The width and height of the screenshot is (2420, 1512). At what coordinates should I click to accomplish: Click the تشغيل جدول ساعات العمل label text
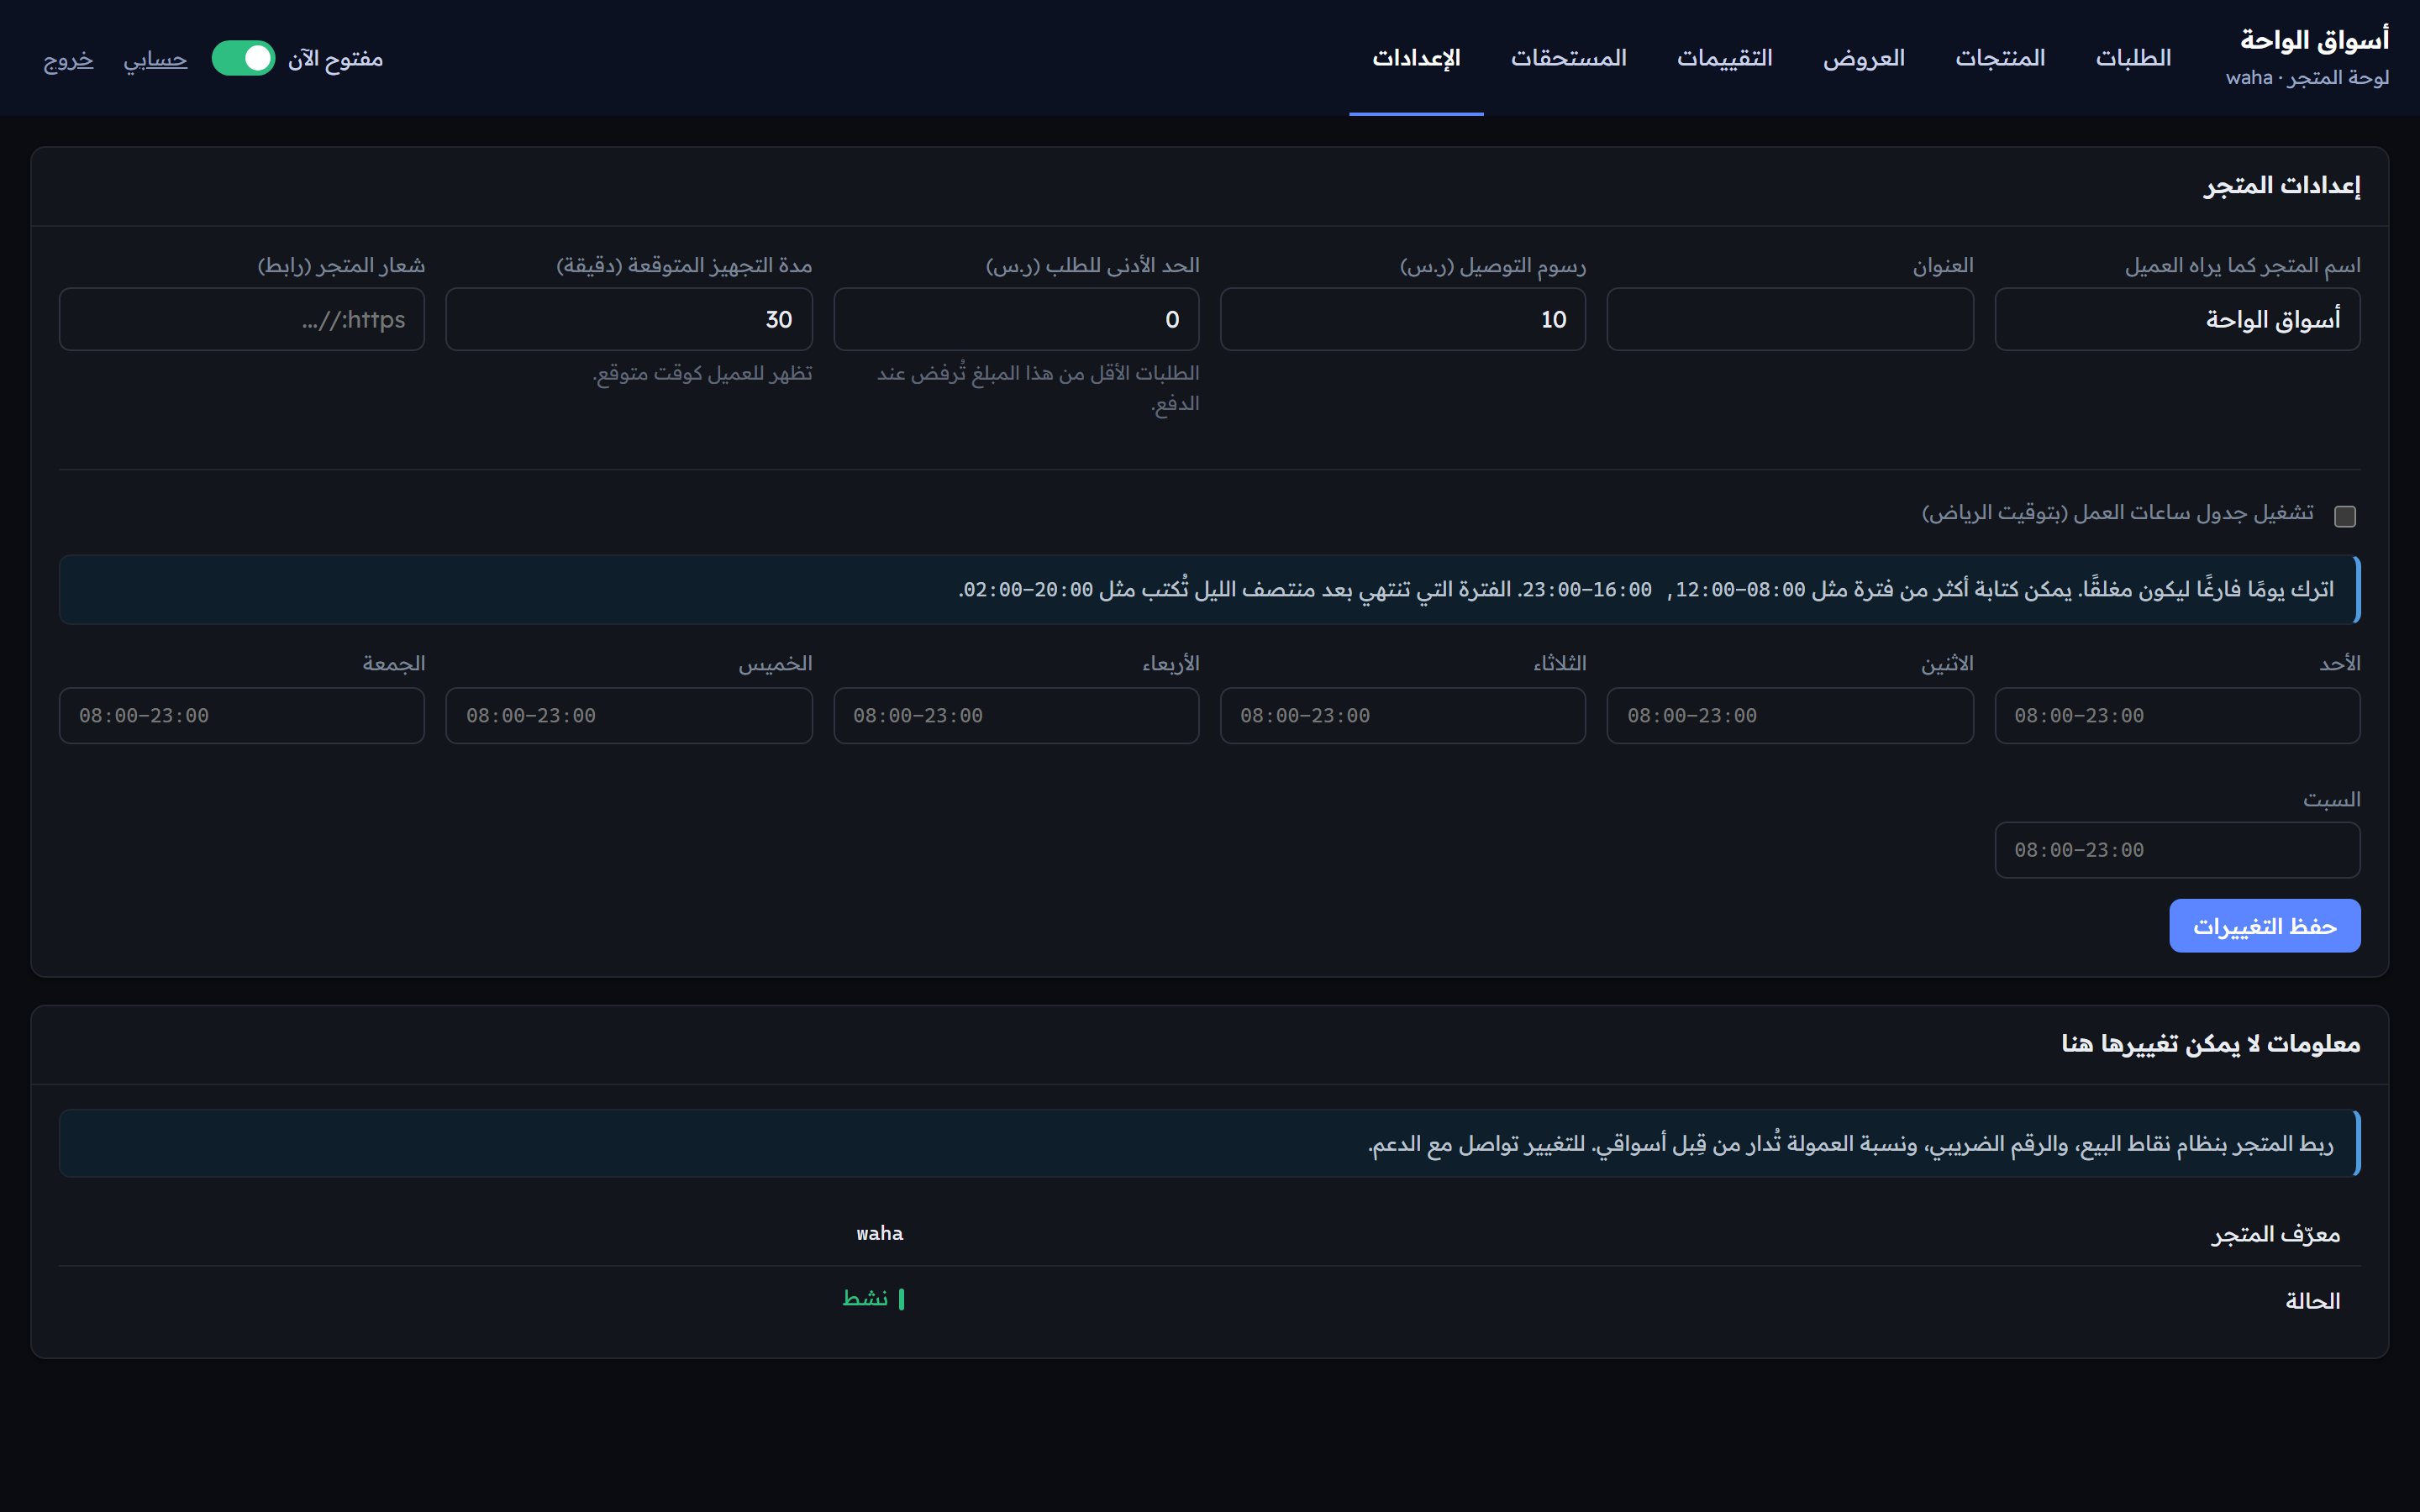tap(2117, 513)
